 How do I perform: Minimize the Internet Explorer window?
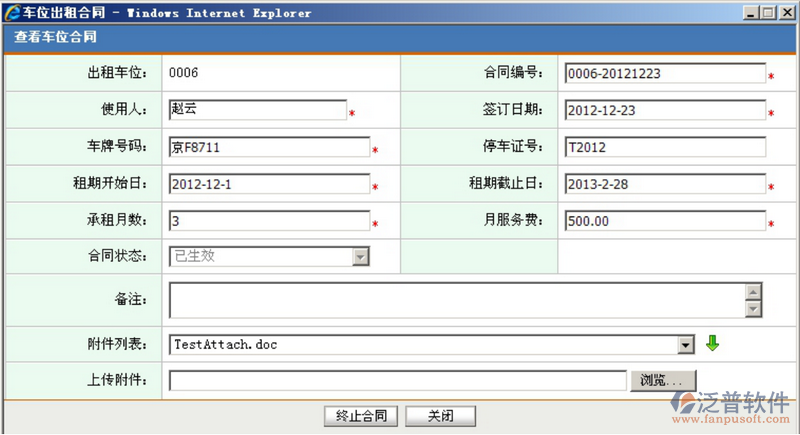(x=750, y=13)
